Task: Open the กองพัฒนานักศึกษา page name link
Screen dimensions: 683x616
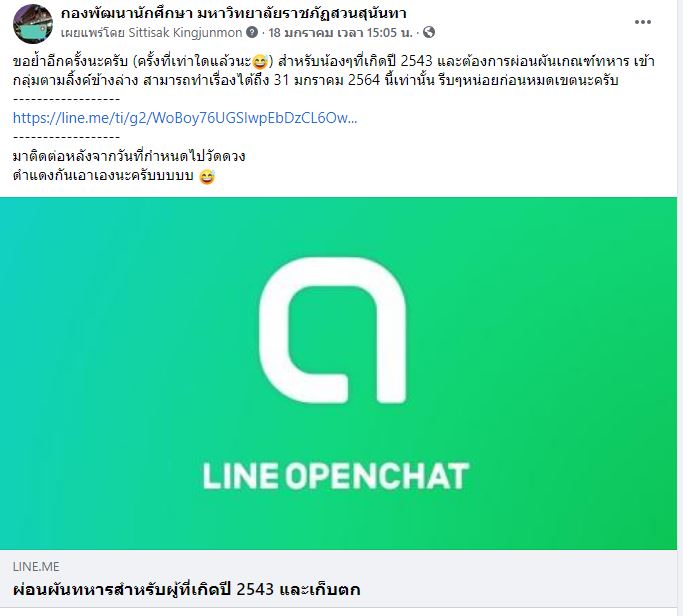Action: pos(233,13)
